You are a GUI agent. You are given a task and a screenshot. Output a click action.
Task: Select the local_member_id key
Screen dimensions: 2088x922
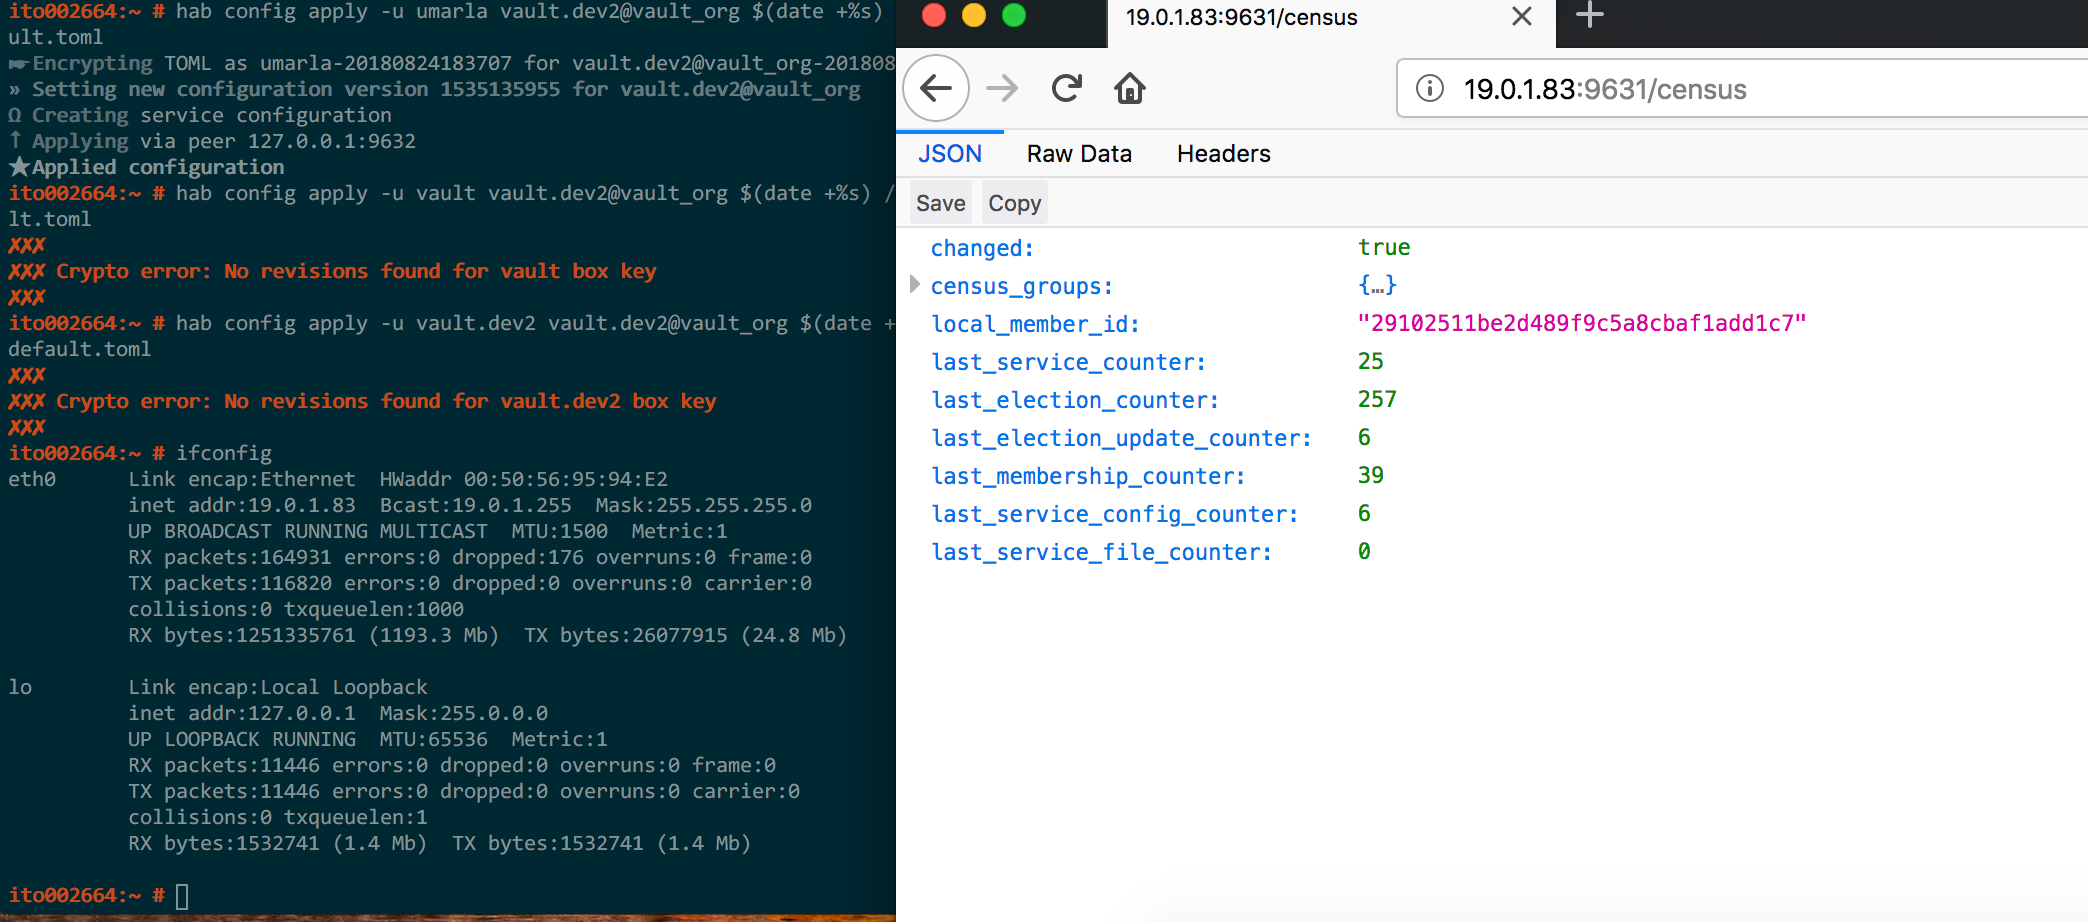coord(1035,324)
